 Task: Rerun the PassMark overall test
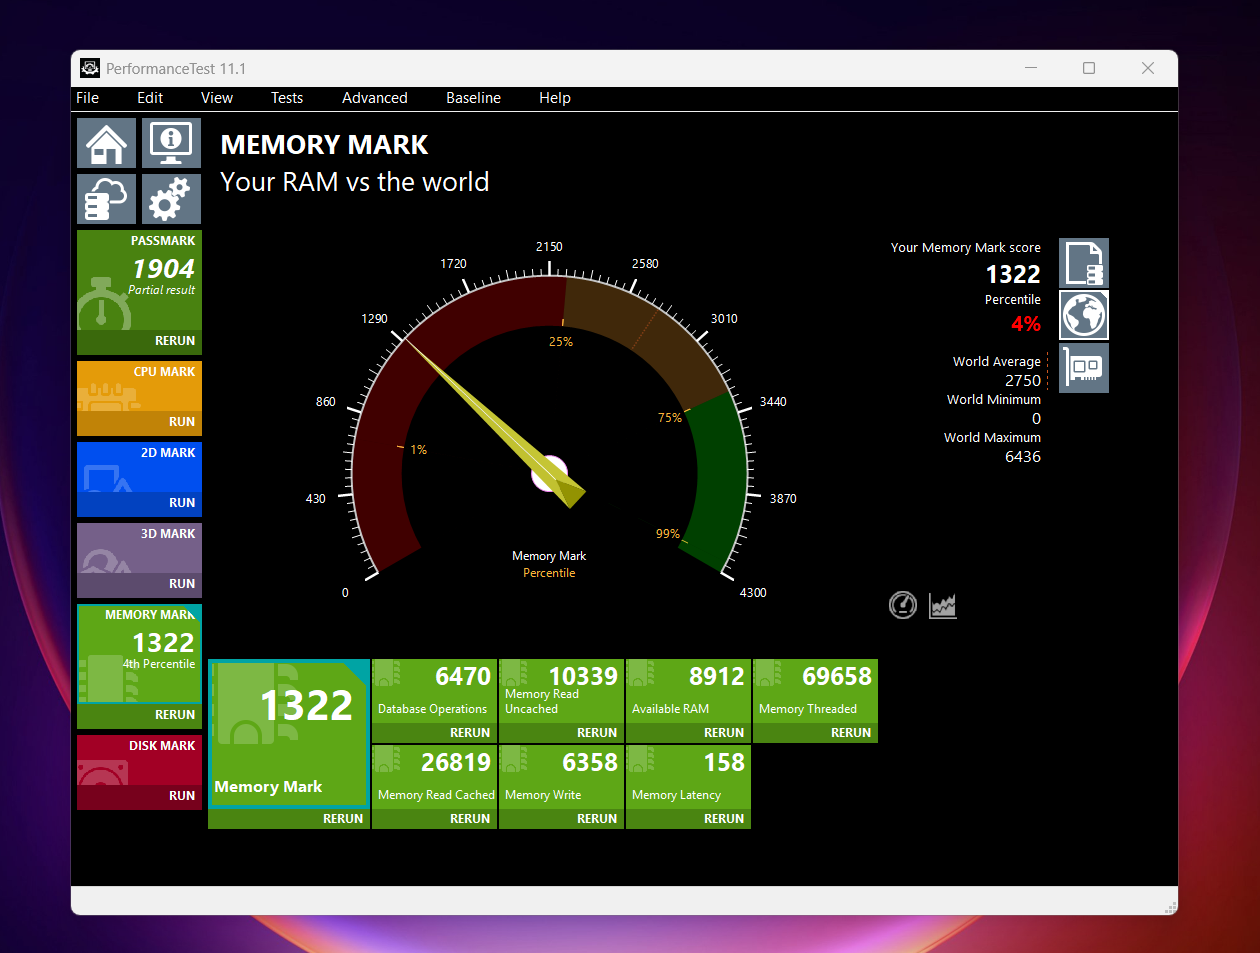[174, 341]
